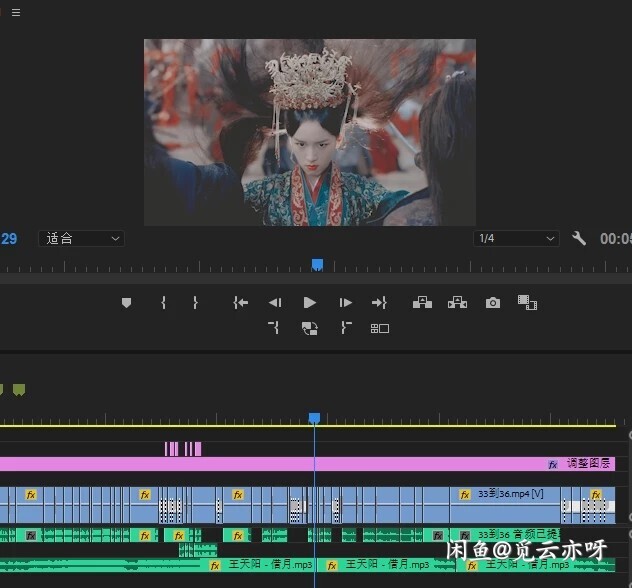Select the pink 调整图层 adjustment layer clip

click(308, 464)
